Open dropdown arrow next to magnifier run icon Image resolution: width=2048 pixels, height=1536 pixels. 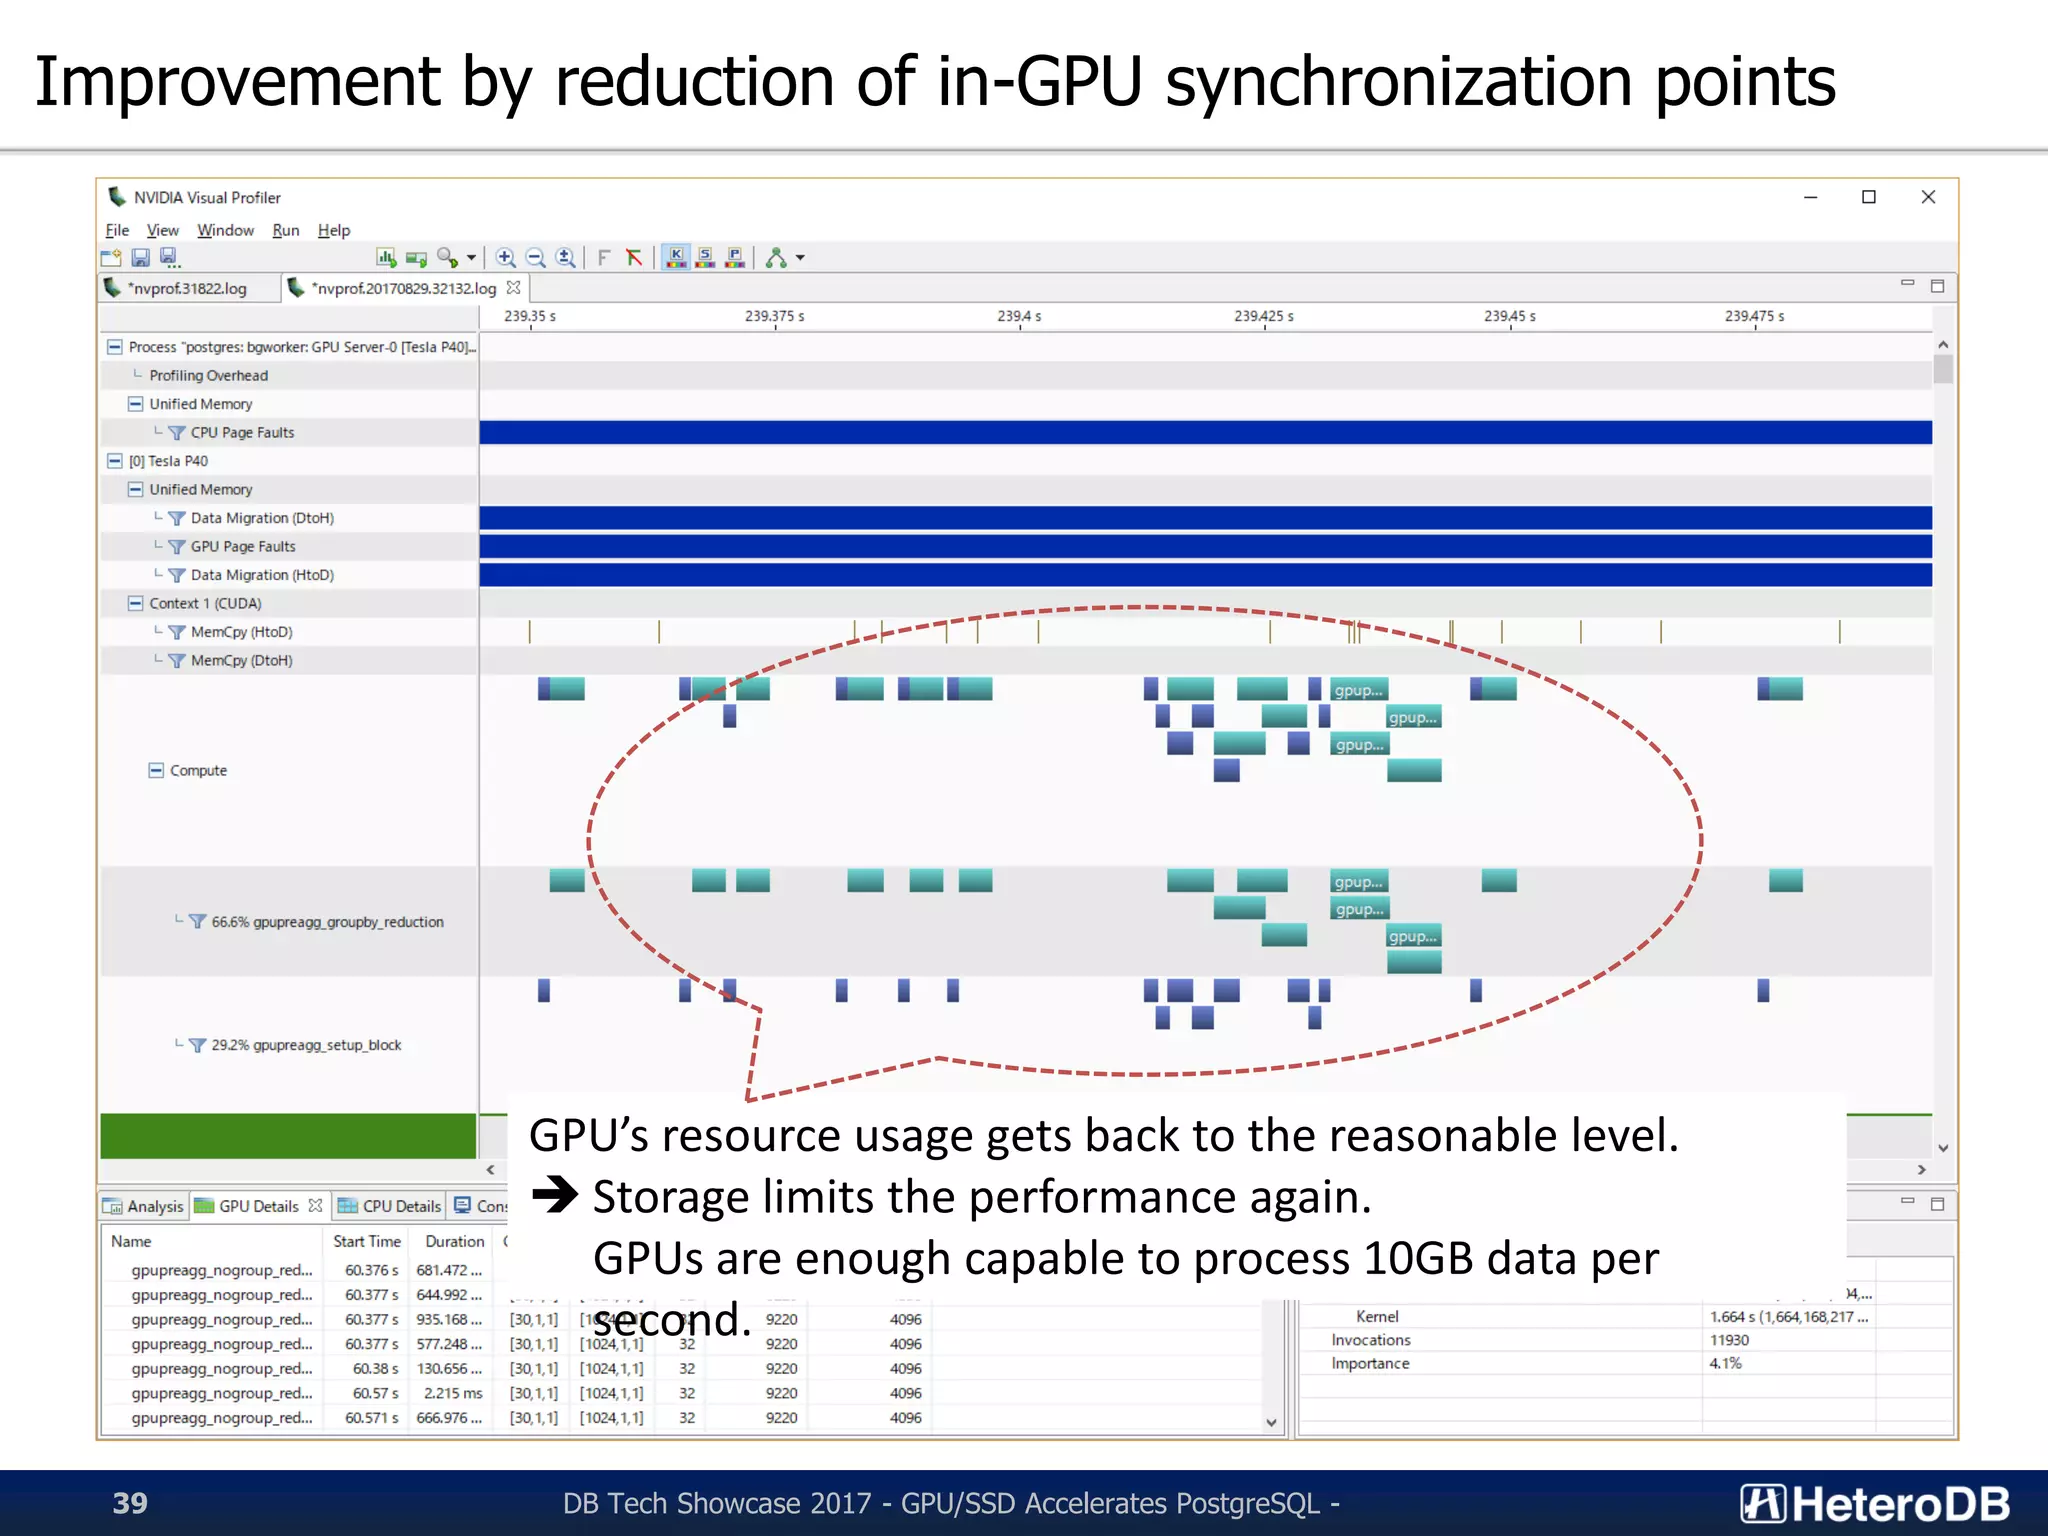point(471,258)
